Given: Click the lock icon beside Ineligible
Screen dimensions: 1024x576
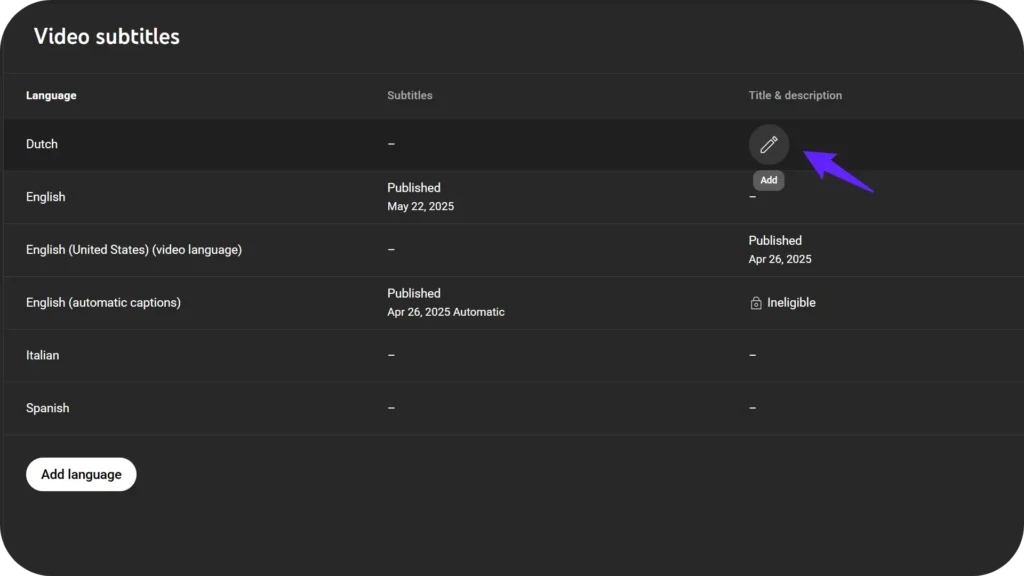Looking at the screenshot, I should [756, 303].
